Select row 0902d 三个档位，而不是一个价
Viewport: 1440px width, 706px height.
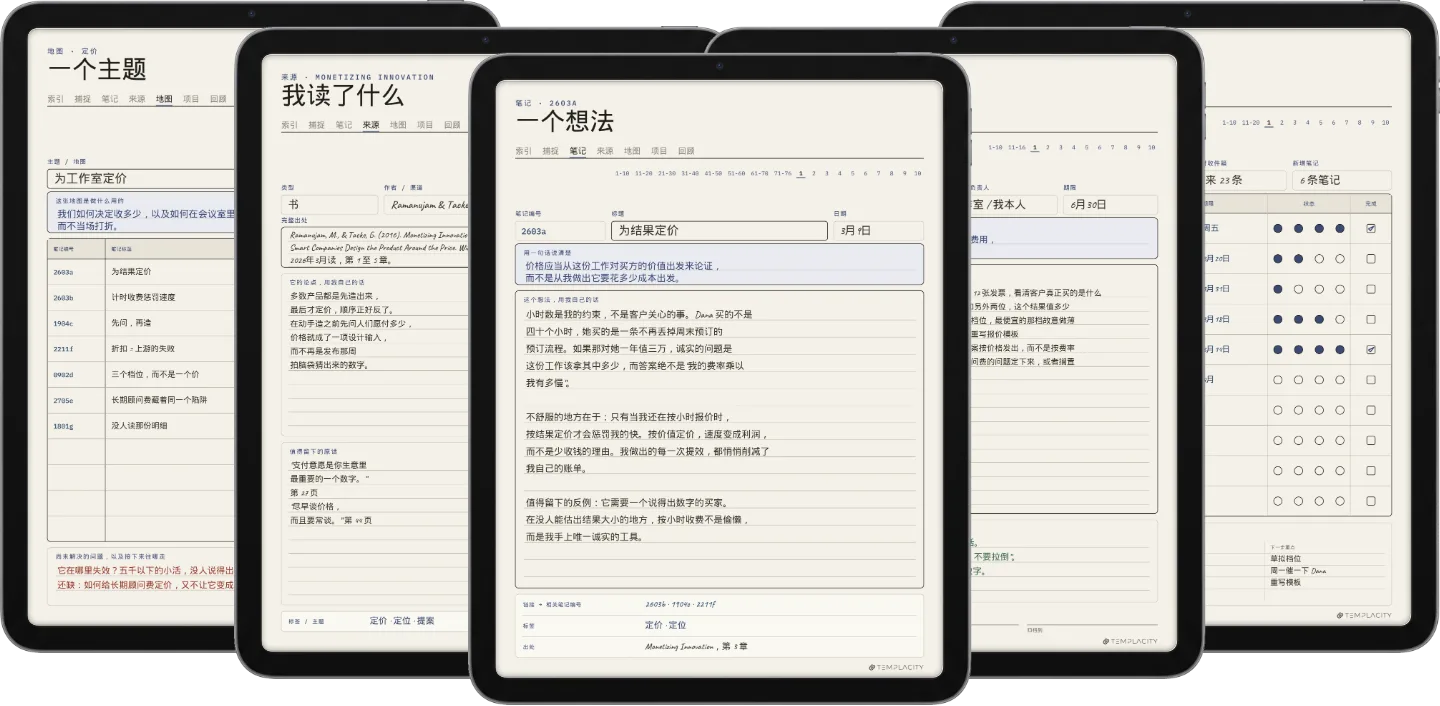click(140, 375)
